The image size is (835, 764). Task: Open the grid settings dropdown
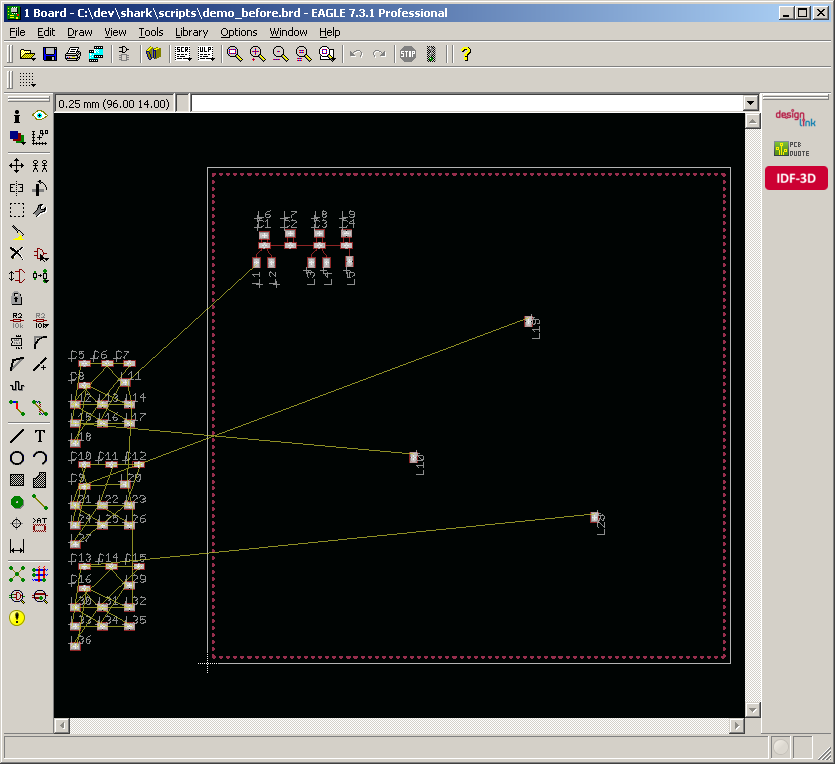pos(27,80)
